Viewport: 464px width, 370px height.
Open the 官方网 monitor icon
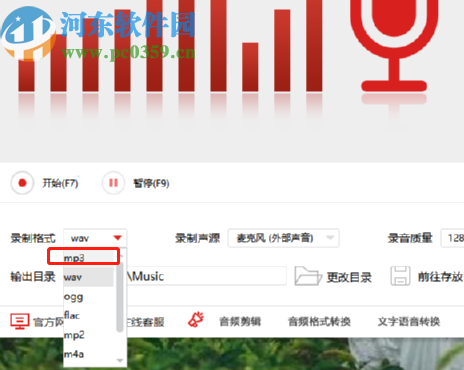point(20,321)
